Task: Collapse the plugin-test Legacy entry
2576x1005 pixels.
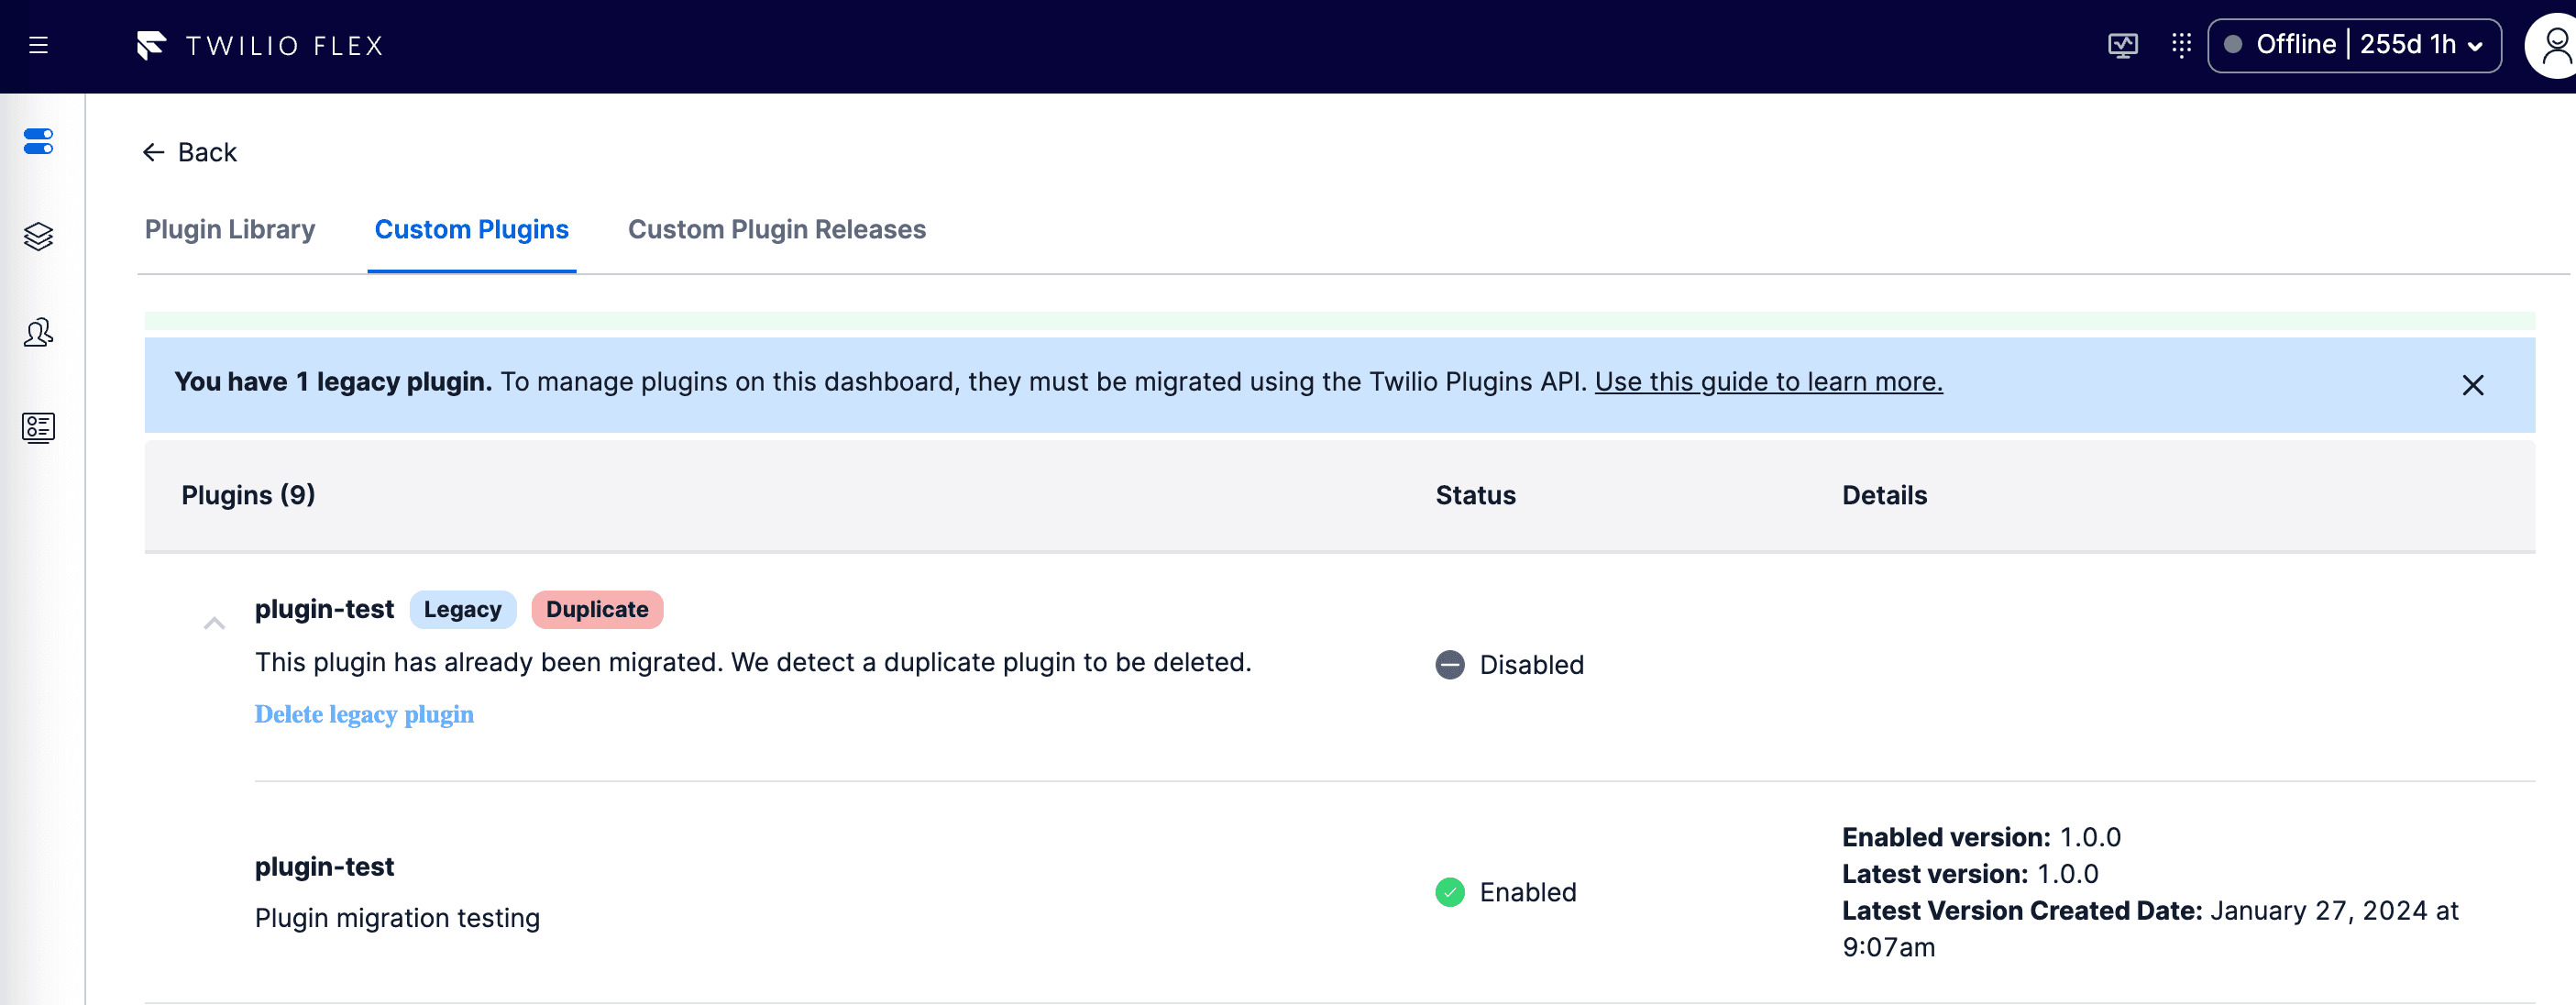Action: pos(214,622)
